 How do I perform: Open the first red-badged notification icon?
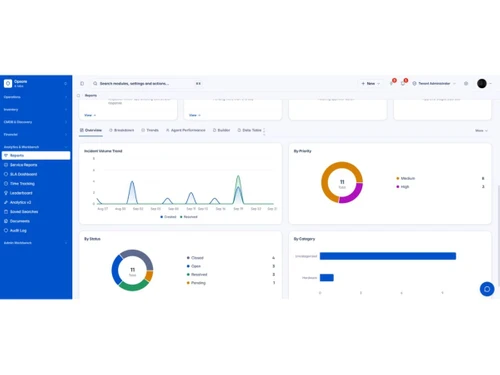pos(392,83)
